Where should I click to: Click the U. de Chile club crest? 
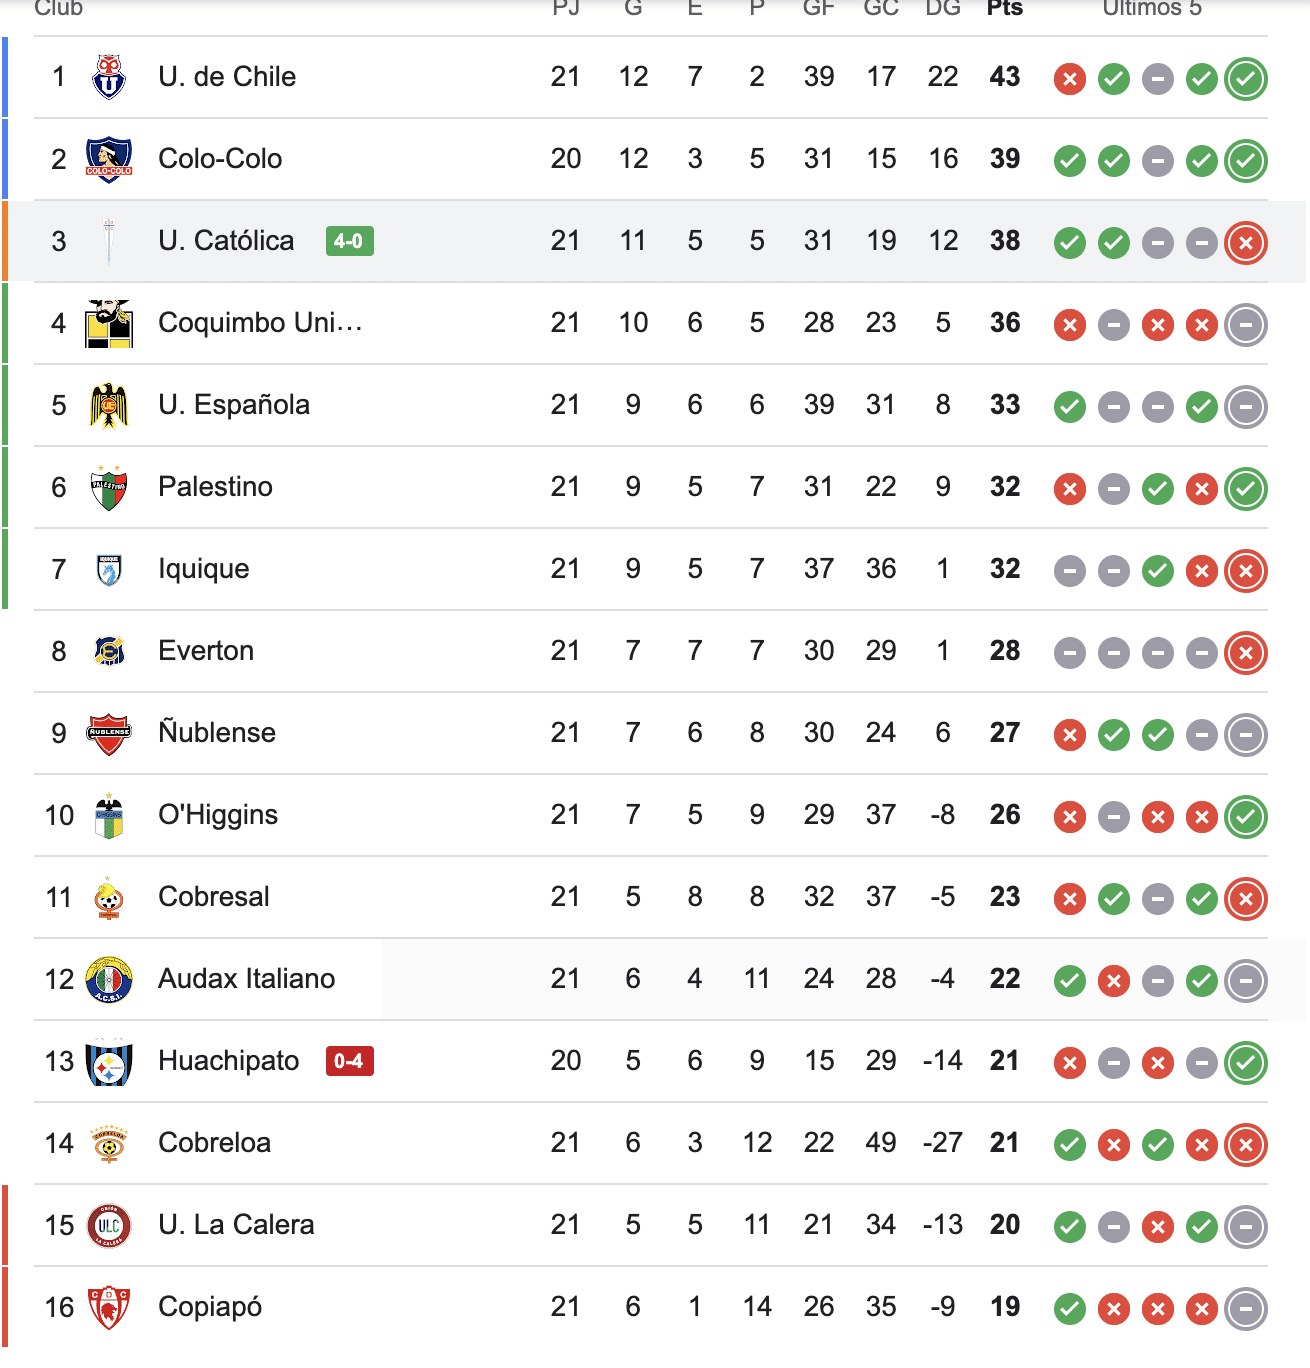pyautogui.click(x=109, y=77)
